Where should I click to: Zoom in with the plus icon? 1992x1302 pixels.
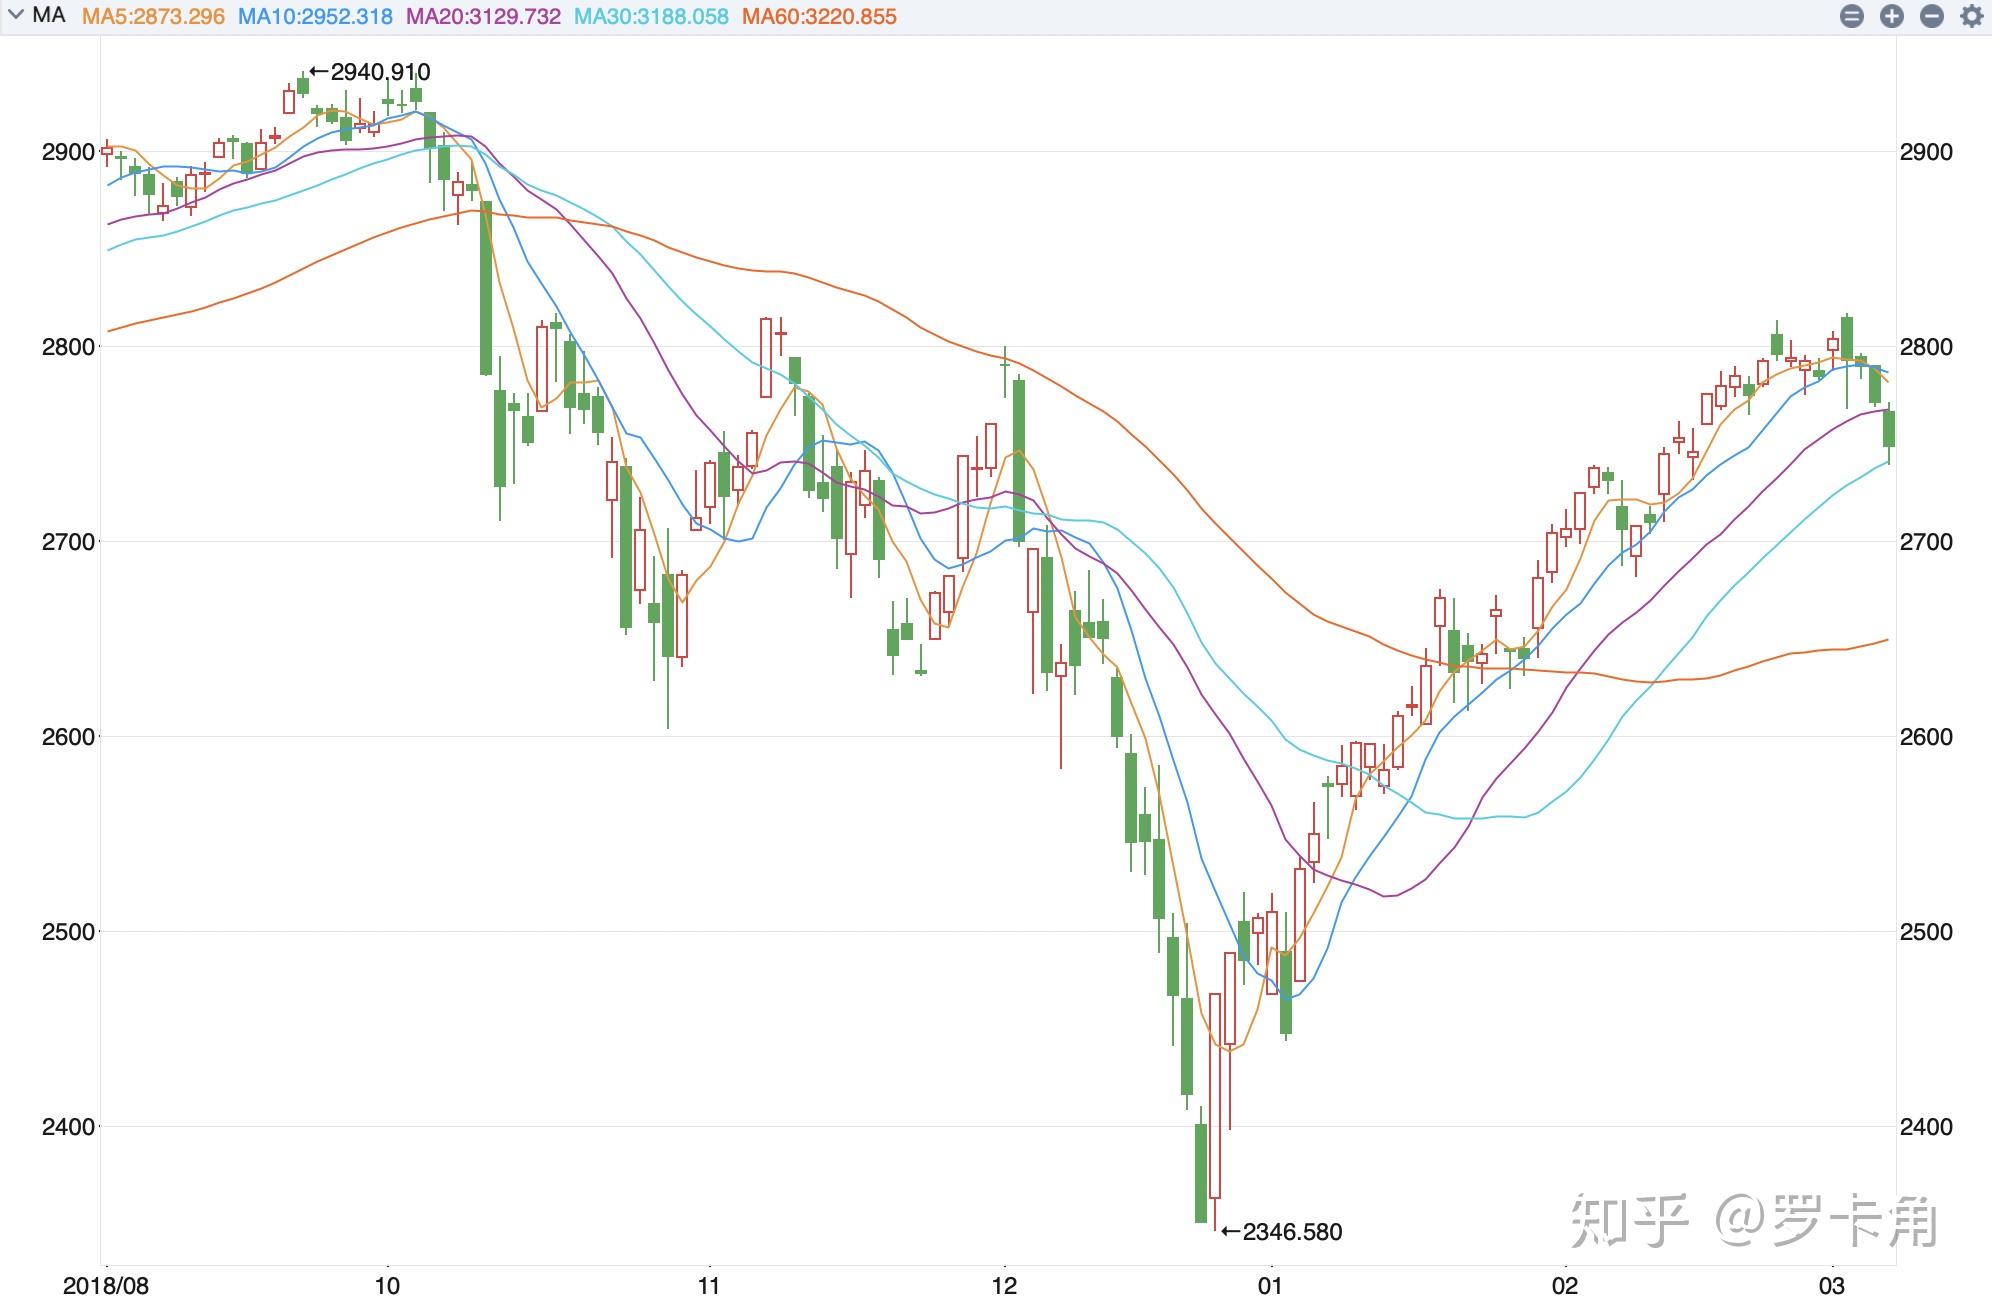(x=1892, y=16)
